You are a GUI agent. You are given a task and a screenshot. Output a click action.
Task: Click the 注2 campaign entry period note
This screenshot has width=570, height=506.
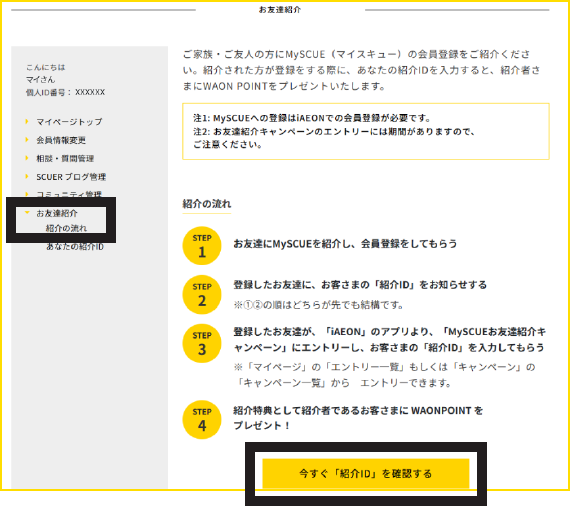click(334, 138)
